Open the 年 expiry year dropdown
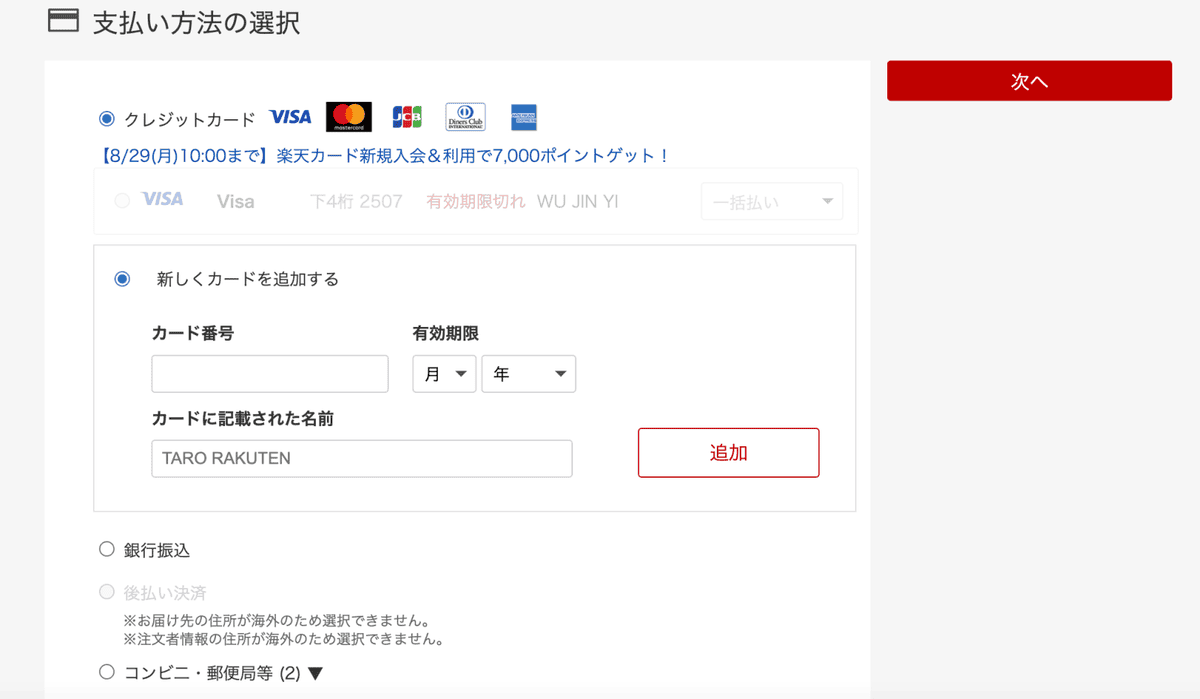Viewport: 1200px width, 699px height. (x=529, y=374)
